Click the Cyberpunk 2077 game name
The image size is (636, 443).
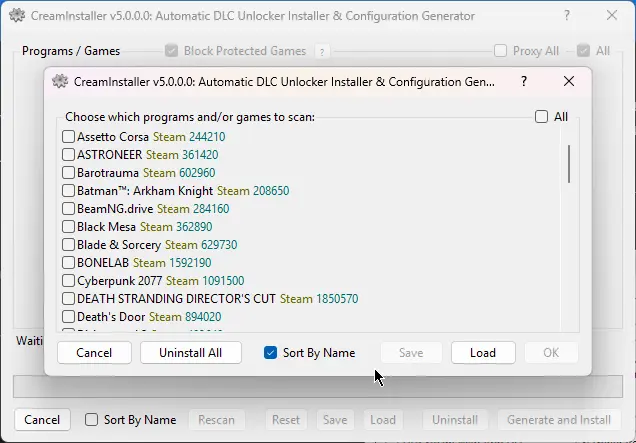coord(119,281)
